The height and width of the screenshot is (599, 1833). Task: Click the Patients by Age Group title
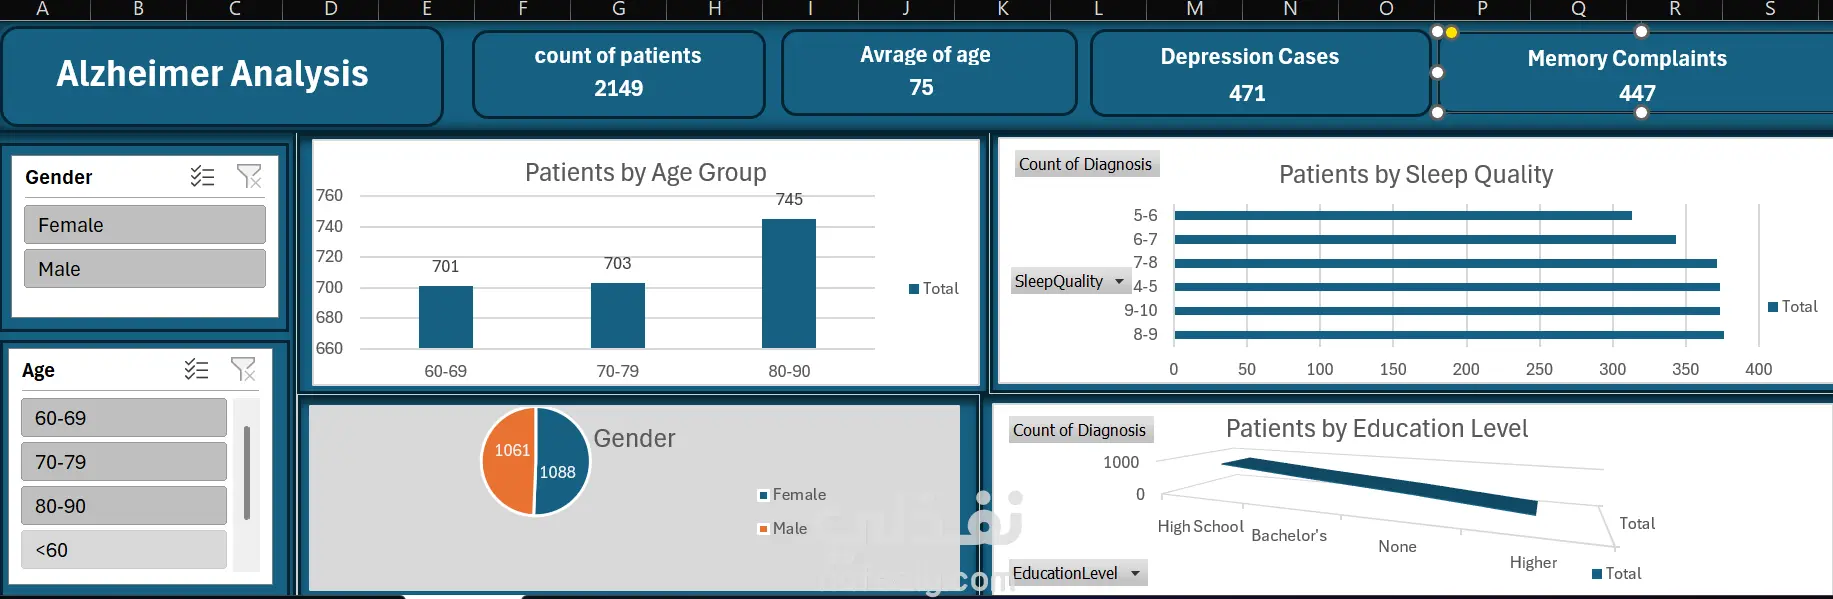pos(646,172)
